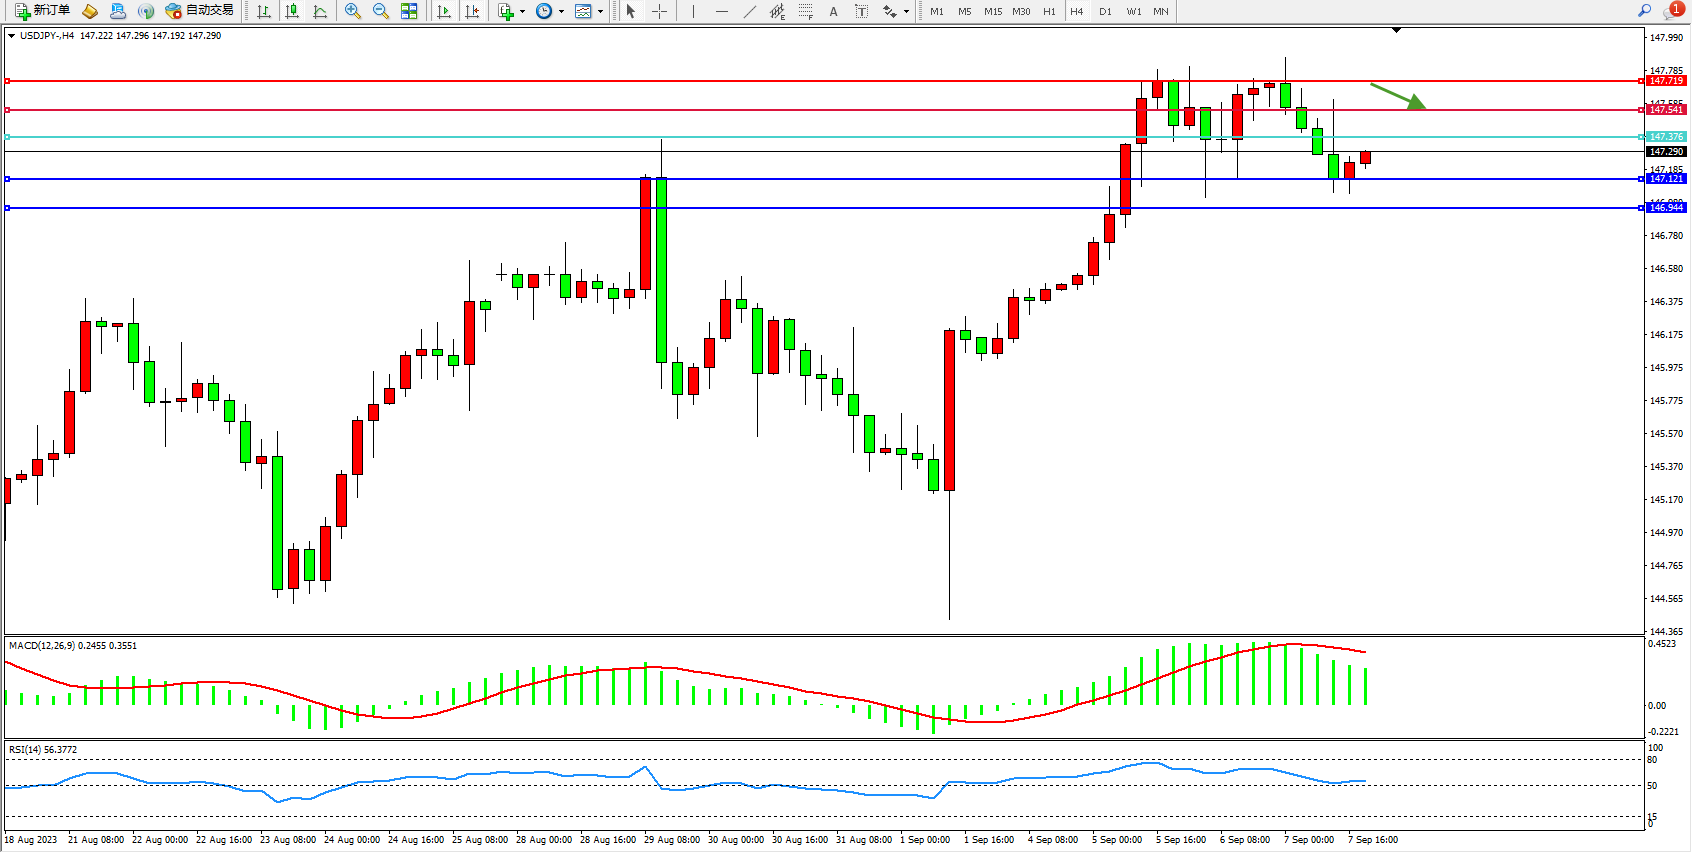The image size is (1692, 853).
Task: Toggle AutoTrading (自动交易) button
Action: 200,11
